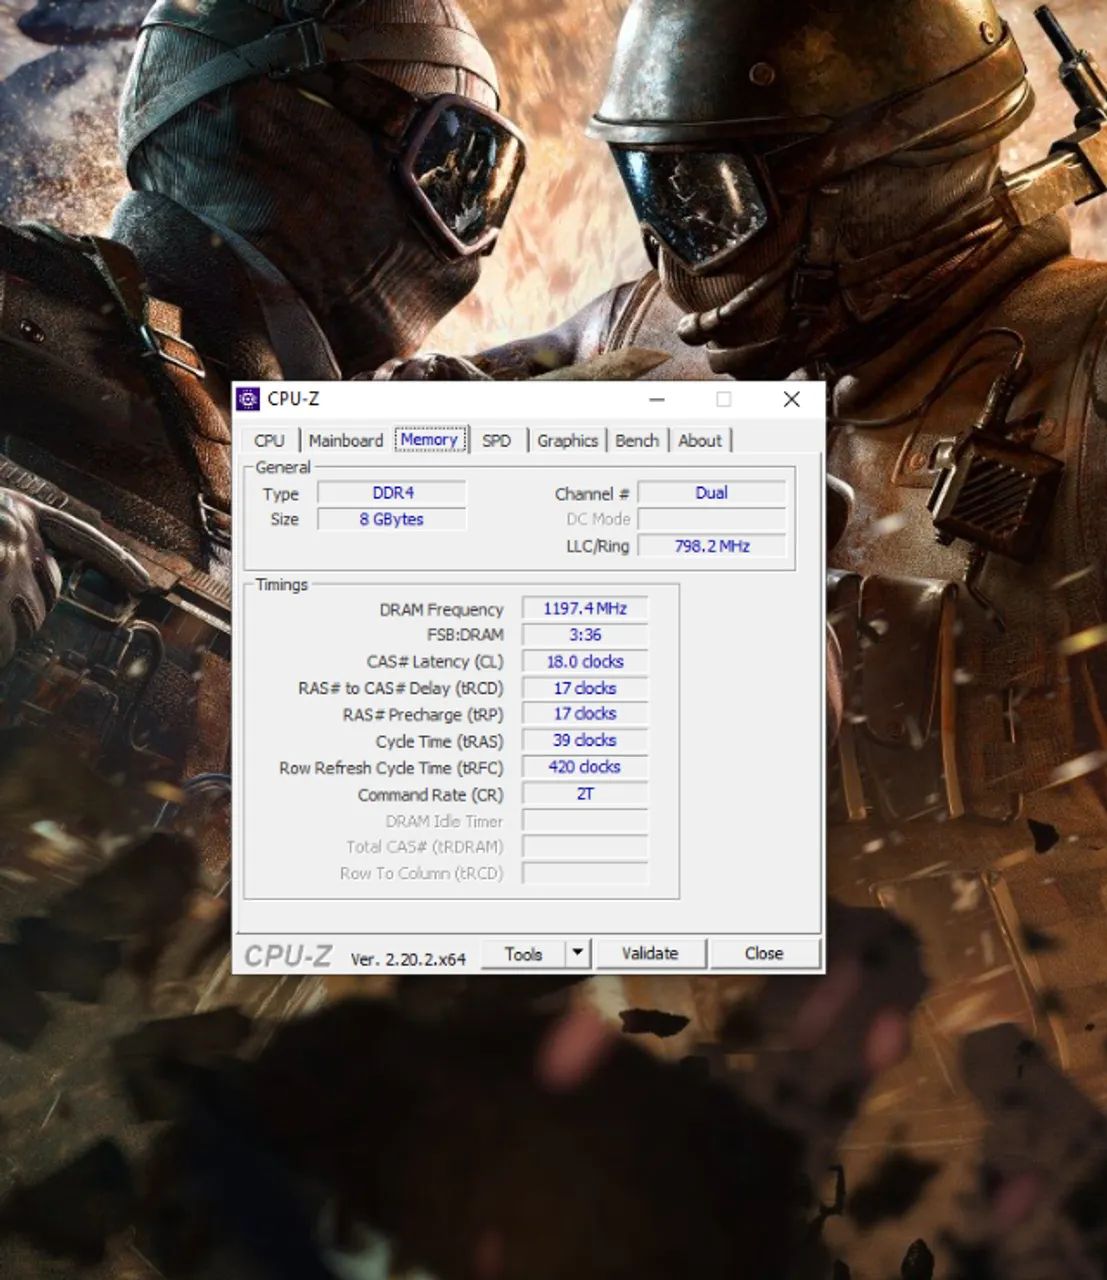
Task: Click the empty Total CAS# (tRDRAM) field
Action: [585, 847]
